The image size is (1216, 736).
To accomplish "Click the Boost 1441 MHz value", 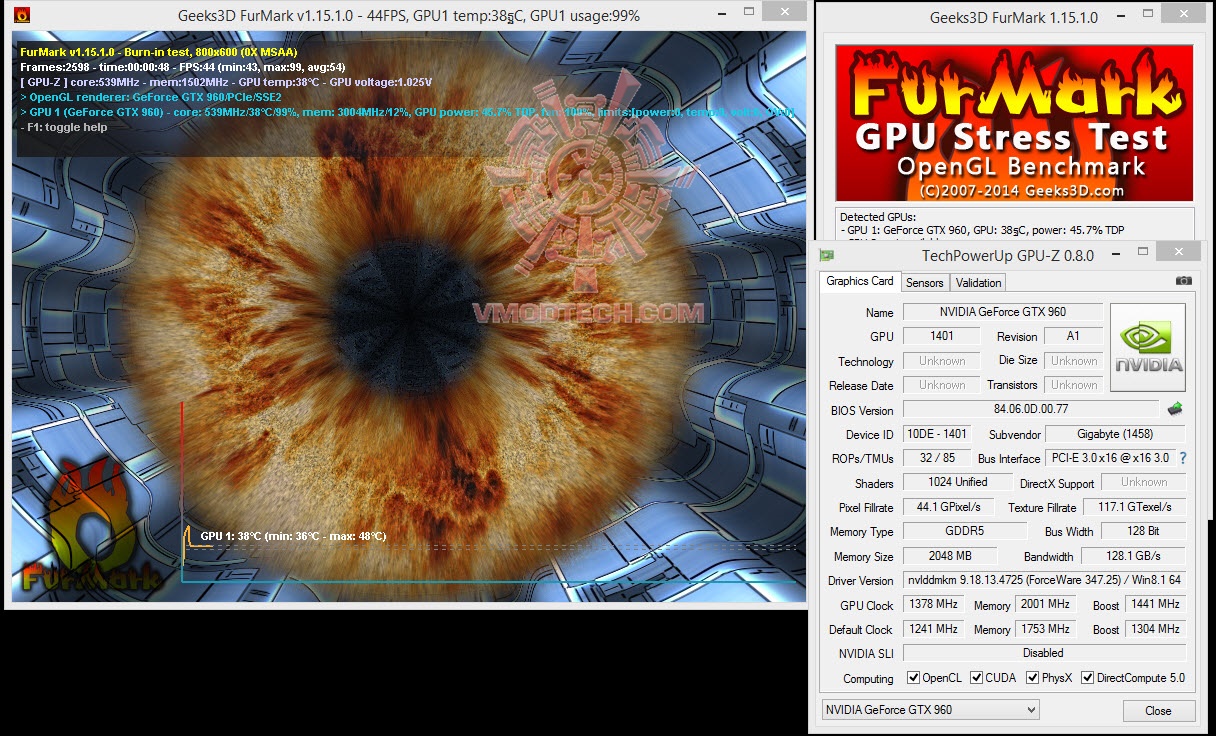I will click(x=1156, y=604).
